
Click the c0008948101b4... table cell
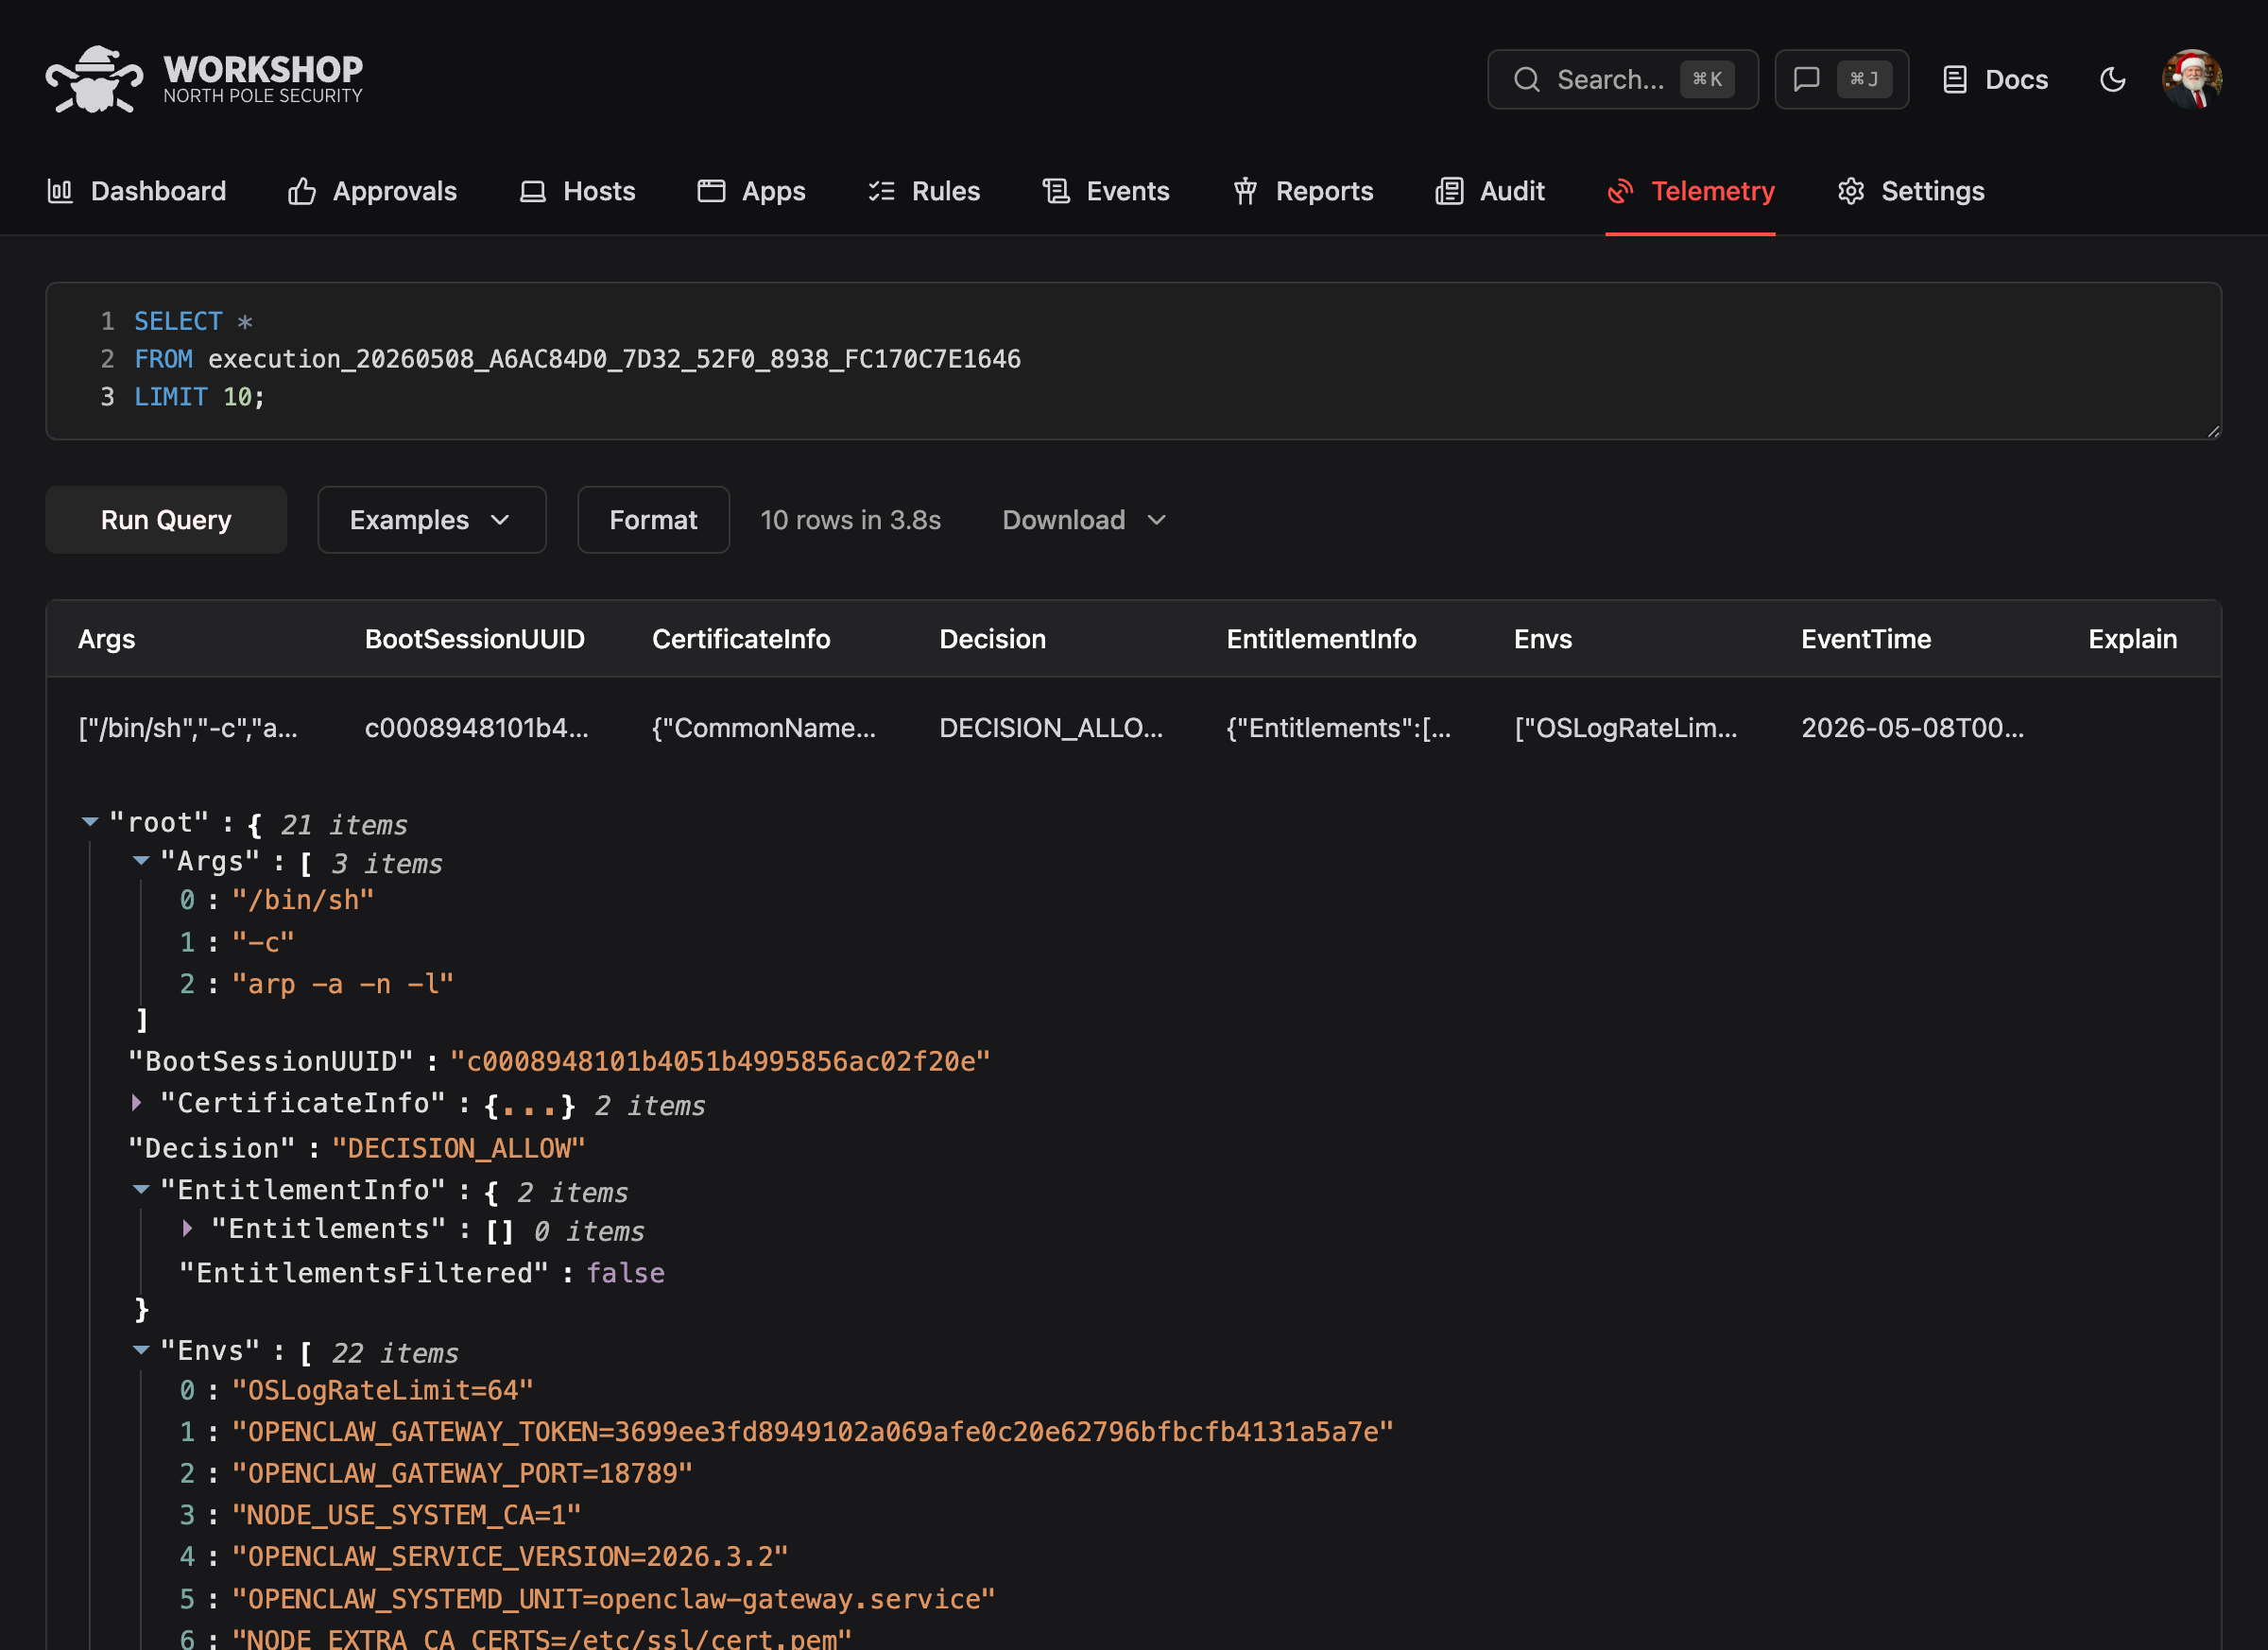tap(476, 727)
